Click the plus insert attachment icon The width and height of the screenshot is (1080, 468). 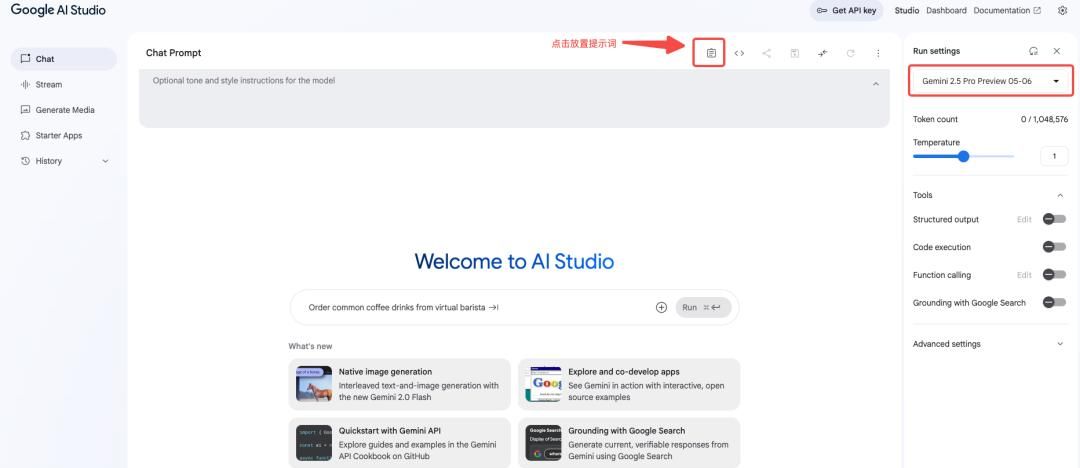pyautogui.click(x=661, y=307)
